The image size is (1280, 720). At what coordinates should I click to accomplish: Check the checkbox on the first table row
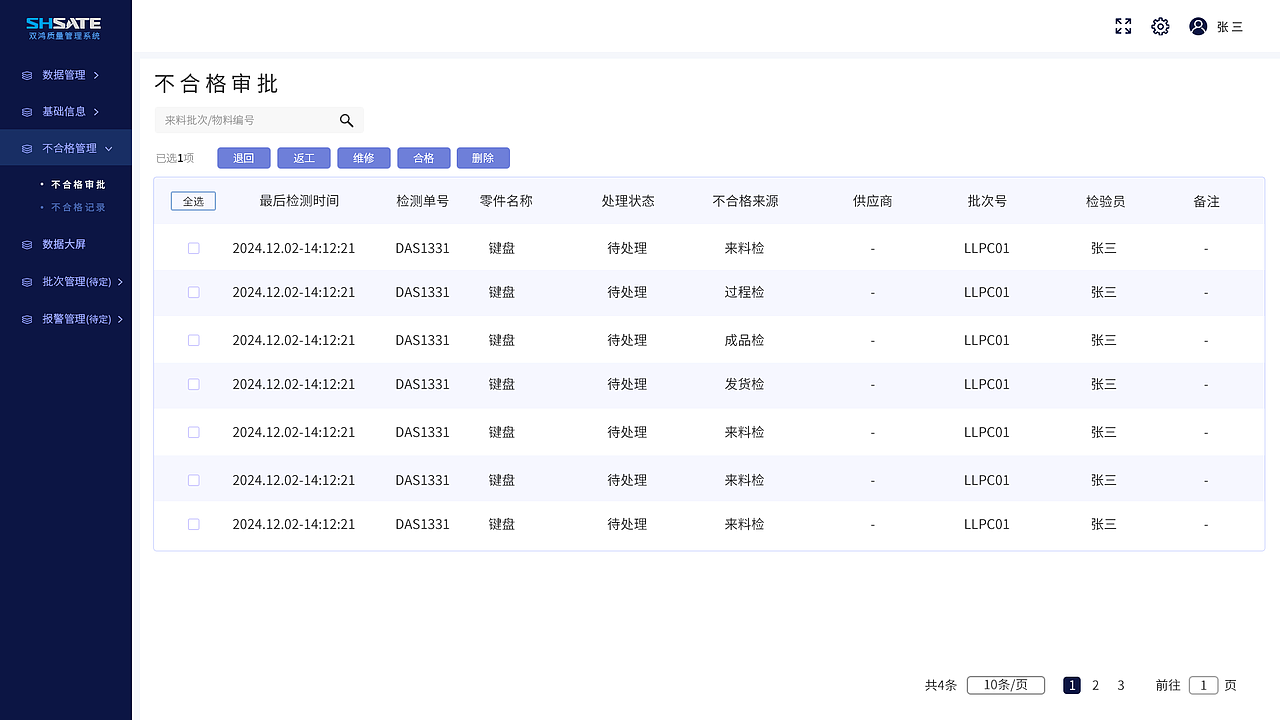193,248
